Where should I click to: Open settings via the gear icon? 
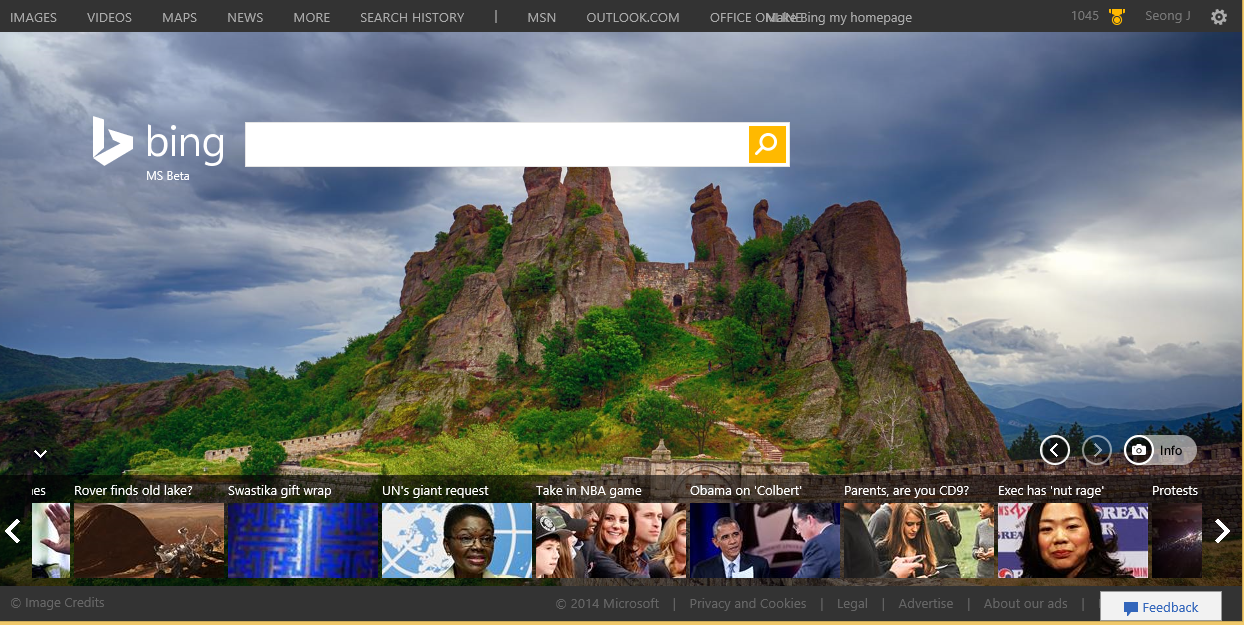[x=1218, y=17]
